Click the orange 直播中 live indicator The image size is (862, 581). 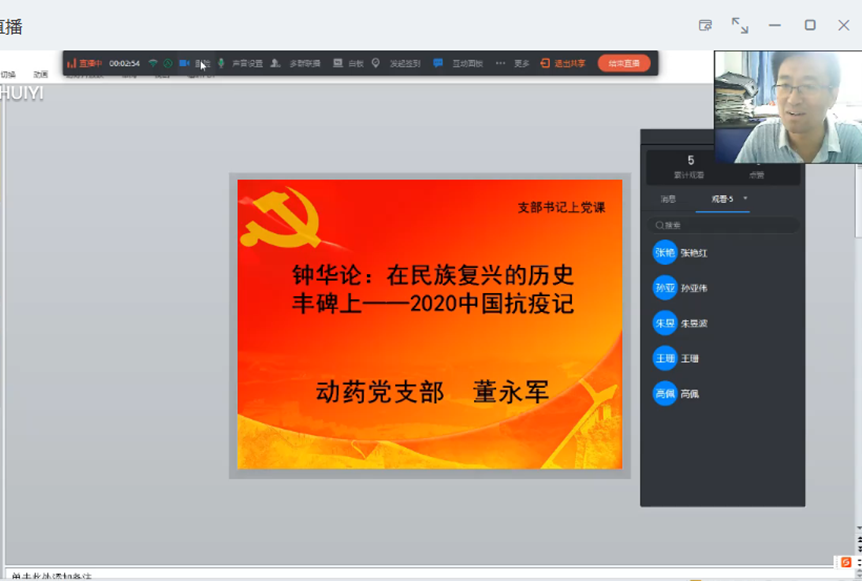pos(84,63)
